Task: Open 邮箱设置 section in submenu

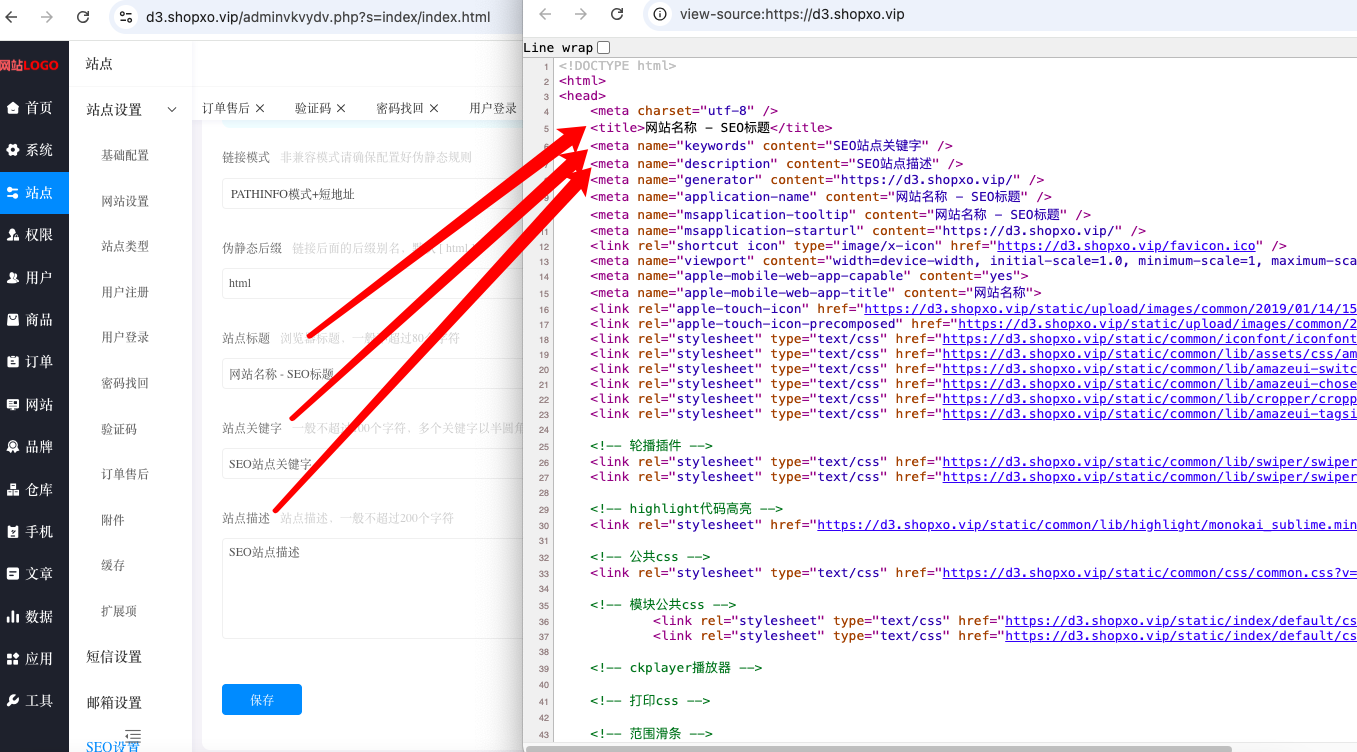Action: (114, 703)
